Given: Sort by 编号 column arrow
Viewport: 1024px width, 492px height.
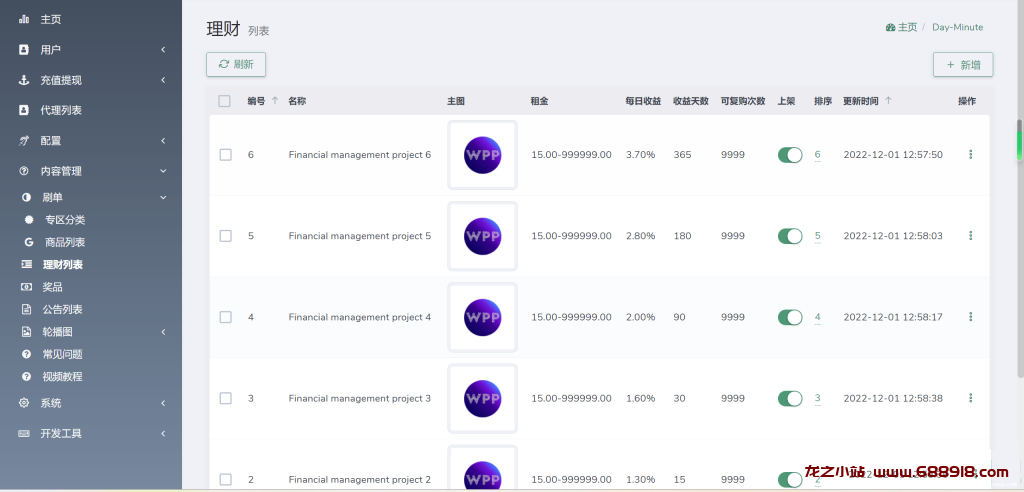Looking at the screenshot, I should point(275,101).
